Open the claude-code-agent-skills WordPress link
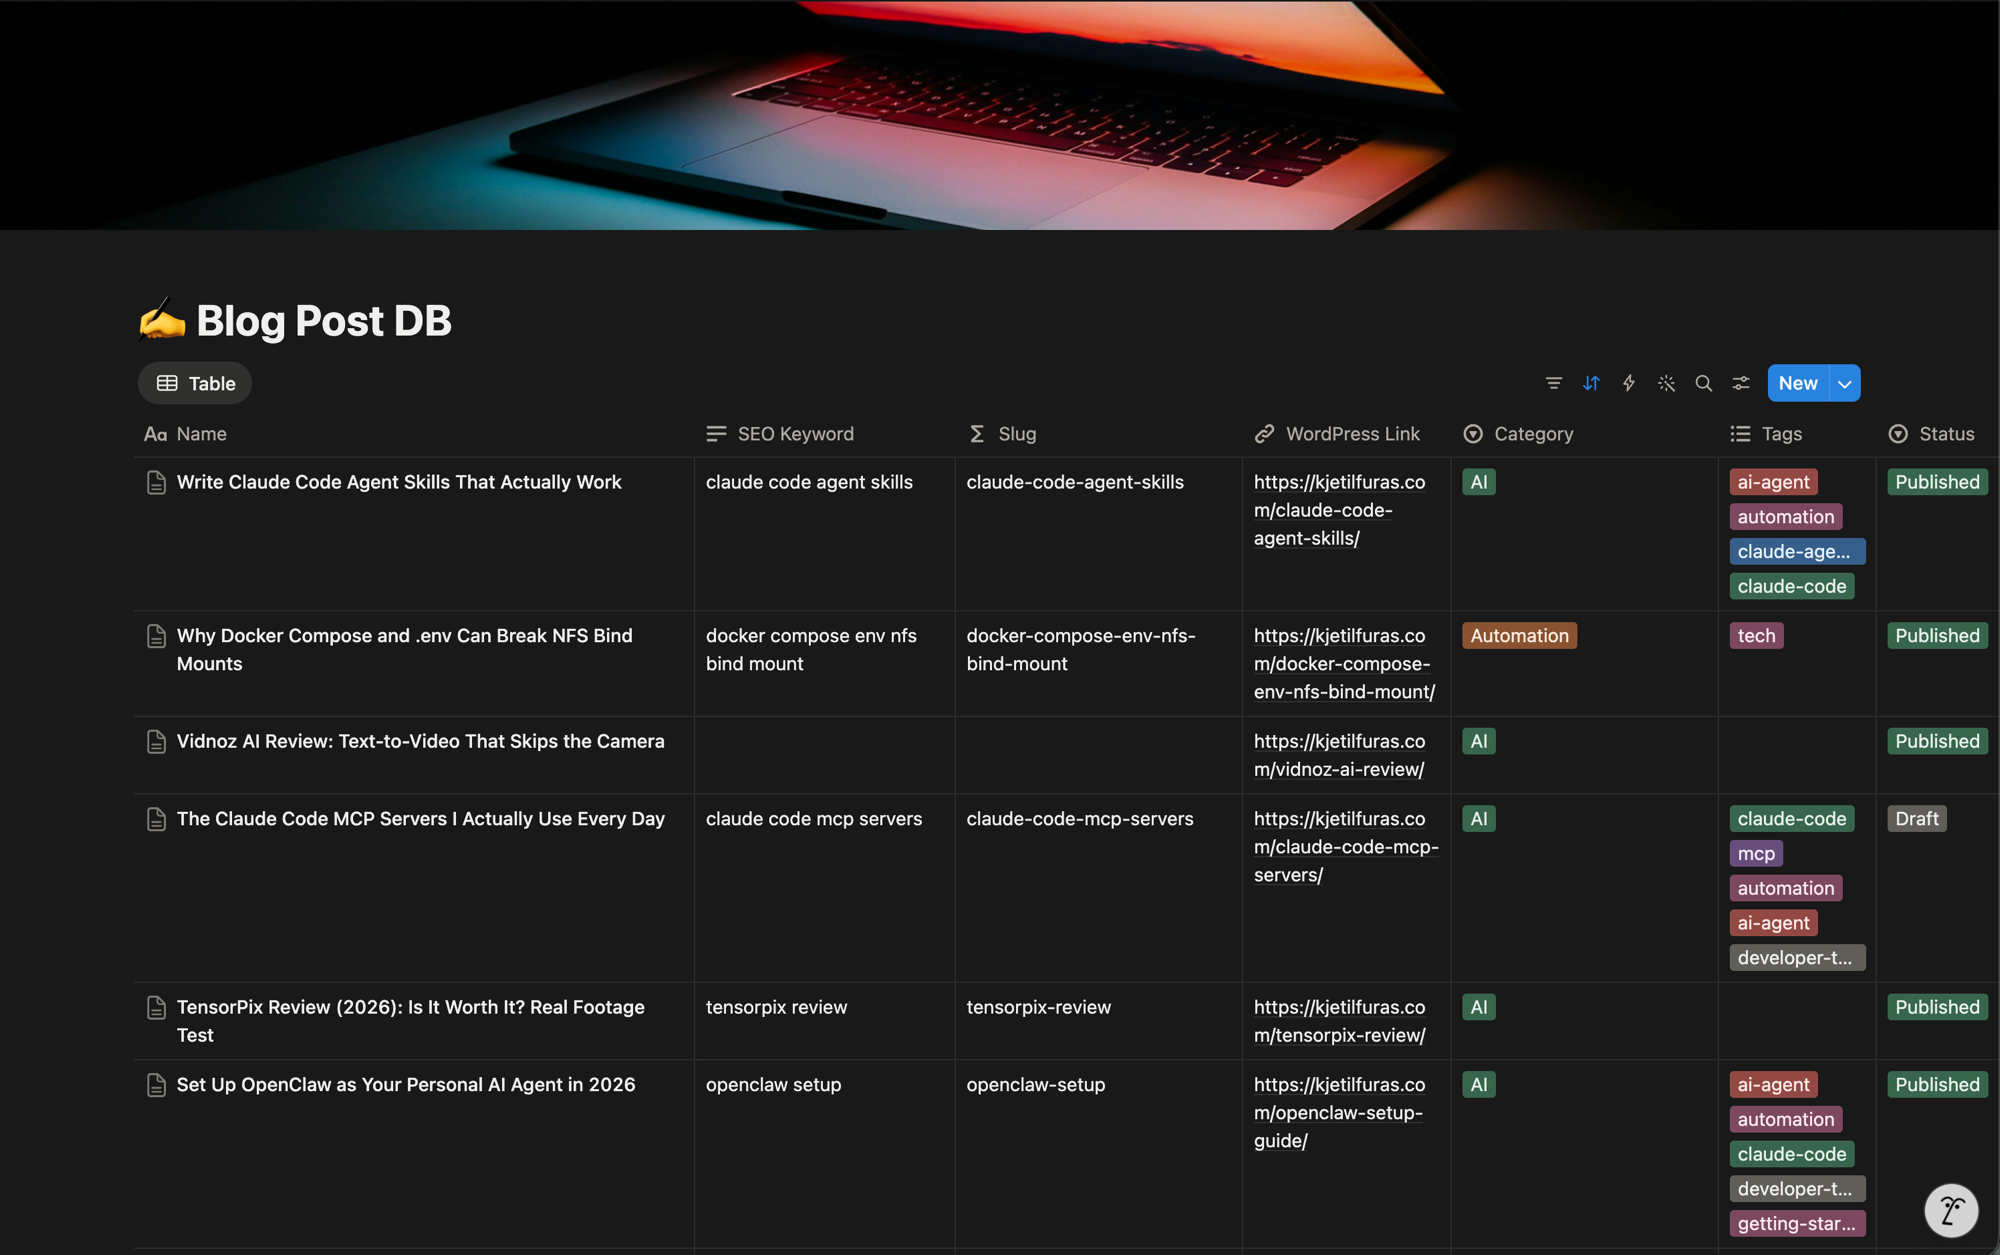The height and width of the screenshot is (1255, 2000). [x=1339, y=510]
